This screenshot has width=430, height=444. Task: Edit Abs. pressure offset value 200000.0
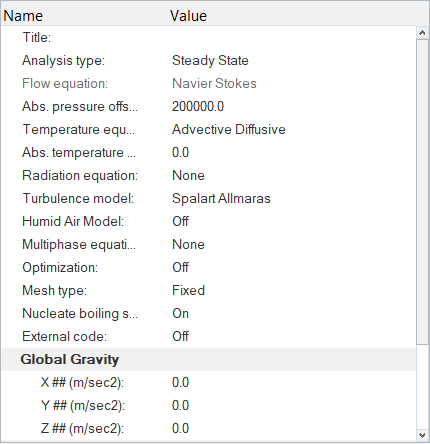293,106
